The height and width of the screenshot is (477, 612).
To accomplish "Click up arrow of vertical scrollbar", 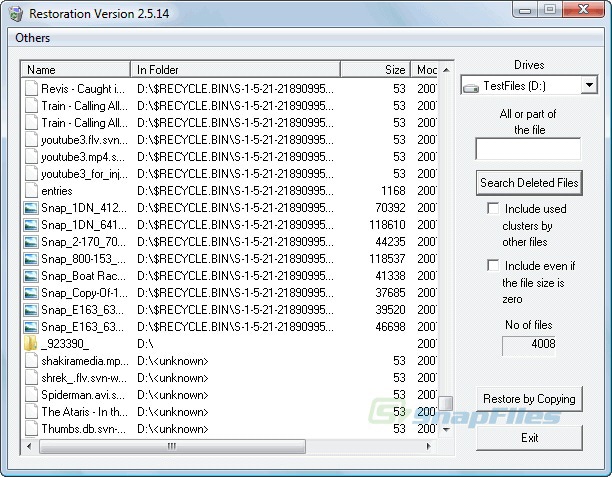I will pos(446,70).
